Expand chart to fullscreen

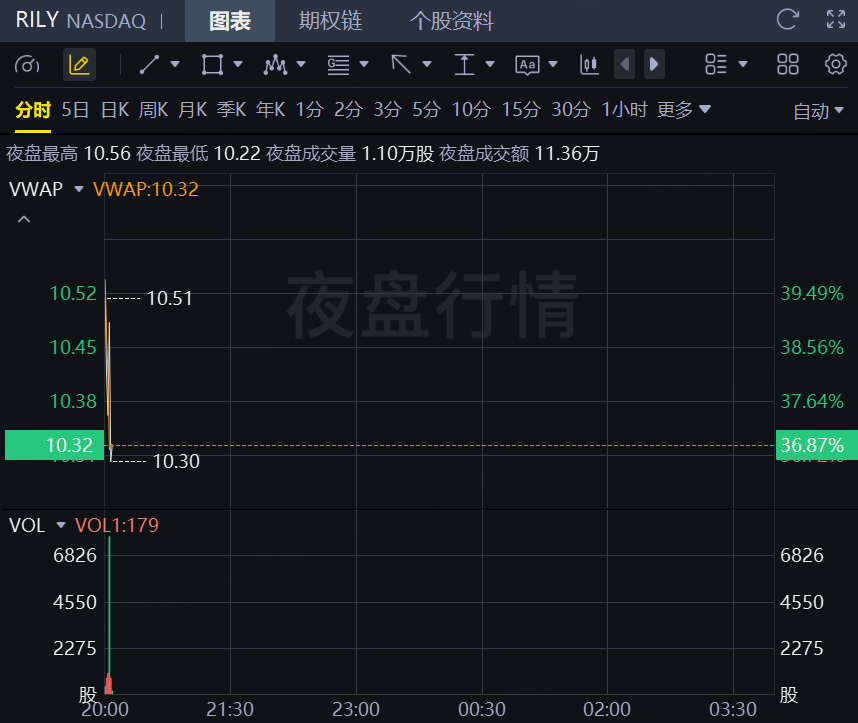pyautogui.click(x=836, y=20)
